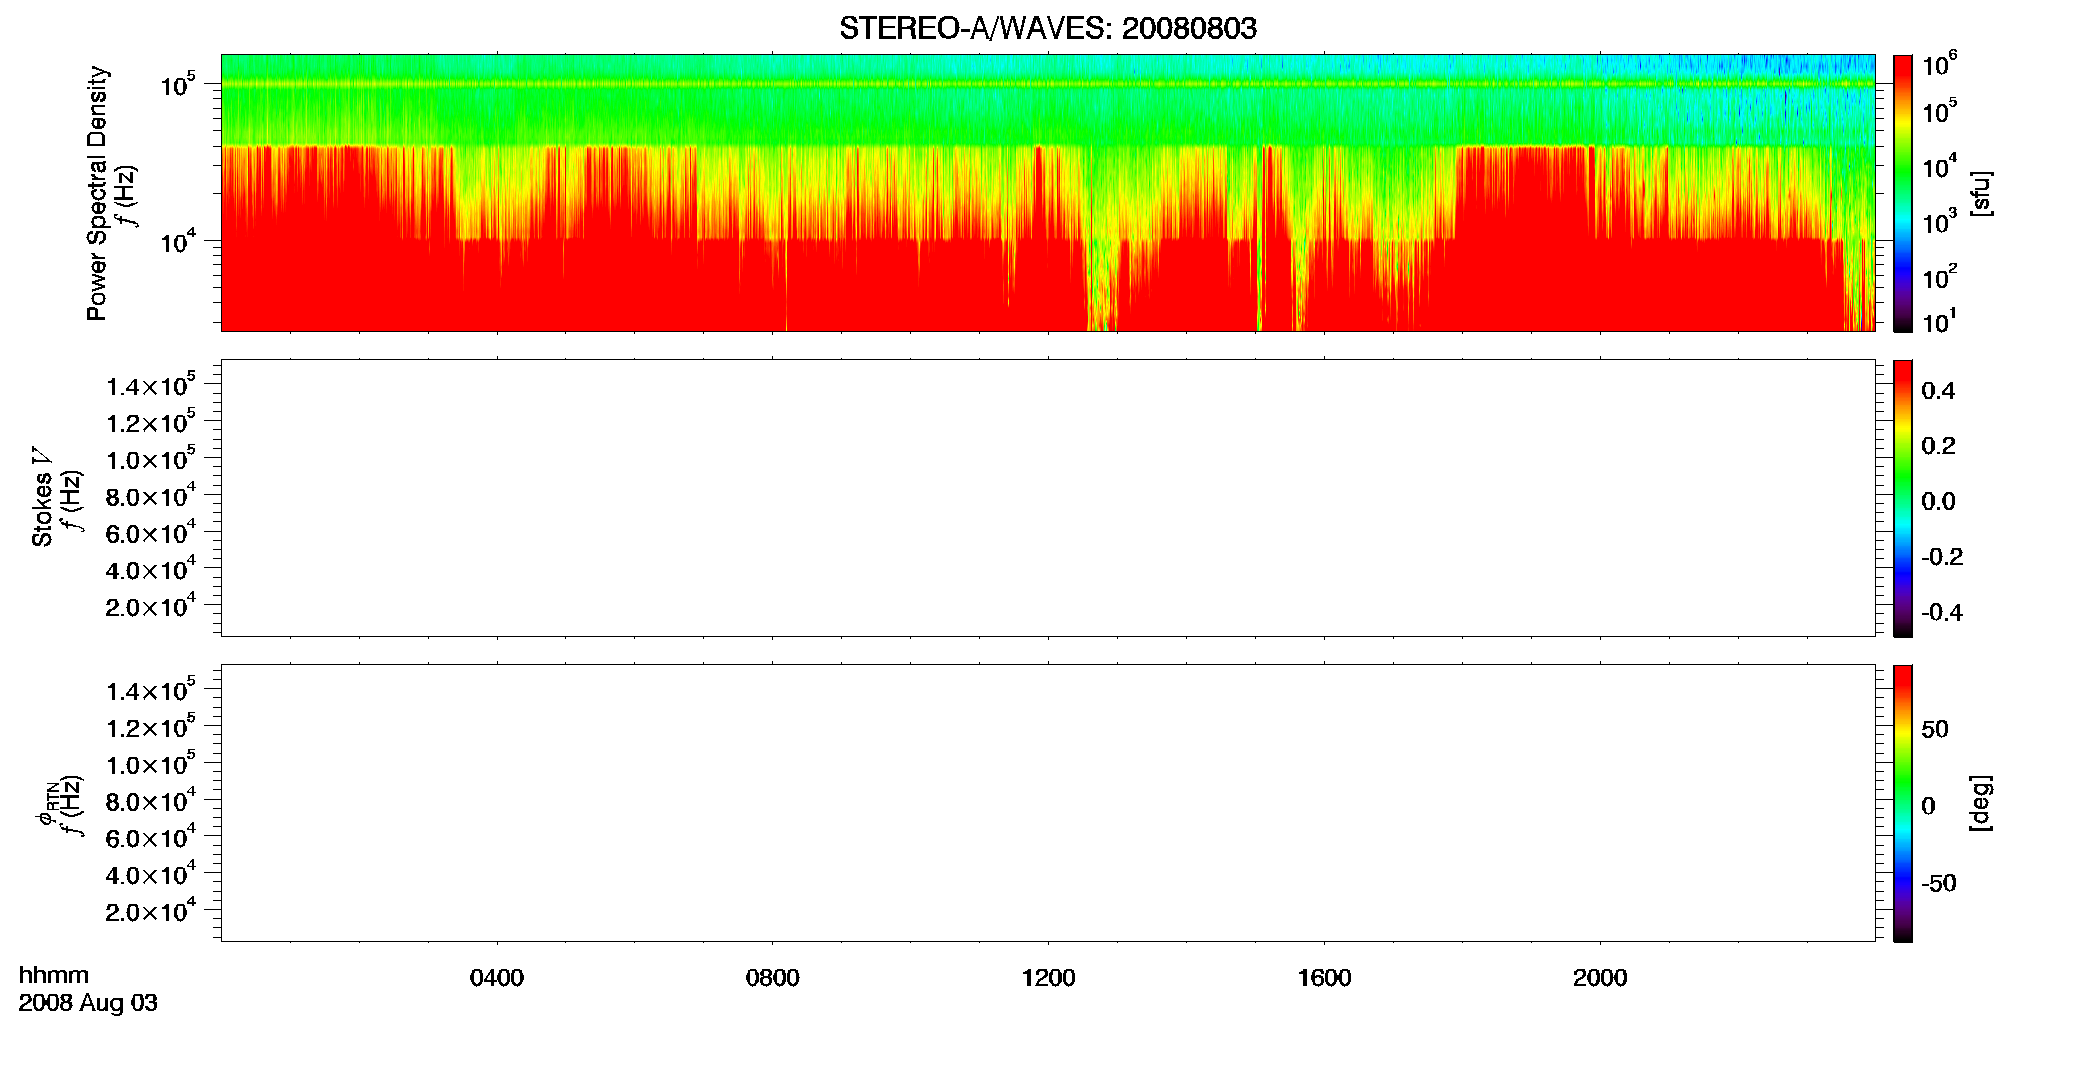Click the -0.4 label on Stokes color bar
The width and height of the screenshot is (2096, 1080).
tap(1942, 613)
